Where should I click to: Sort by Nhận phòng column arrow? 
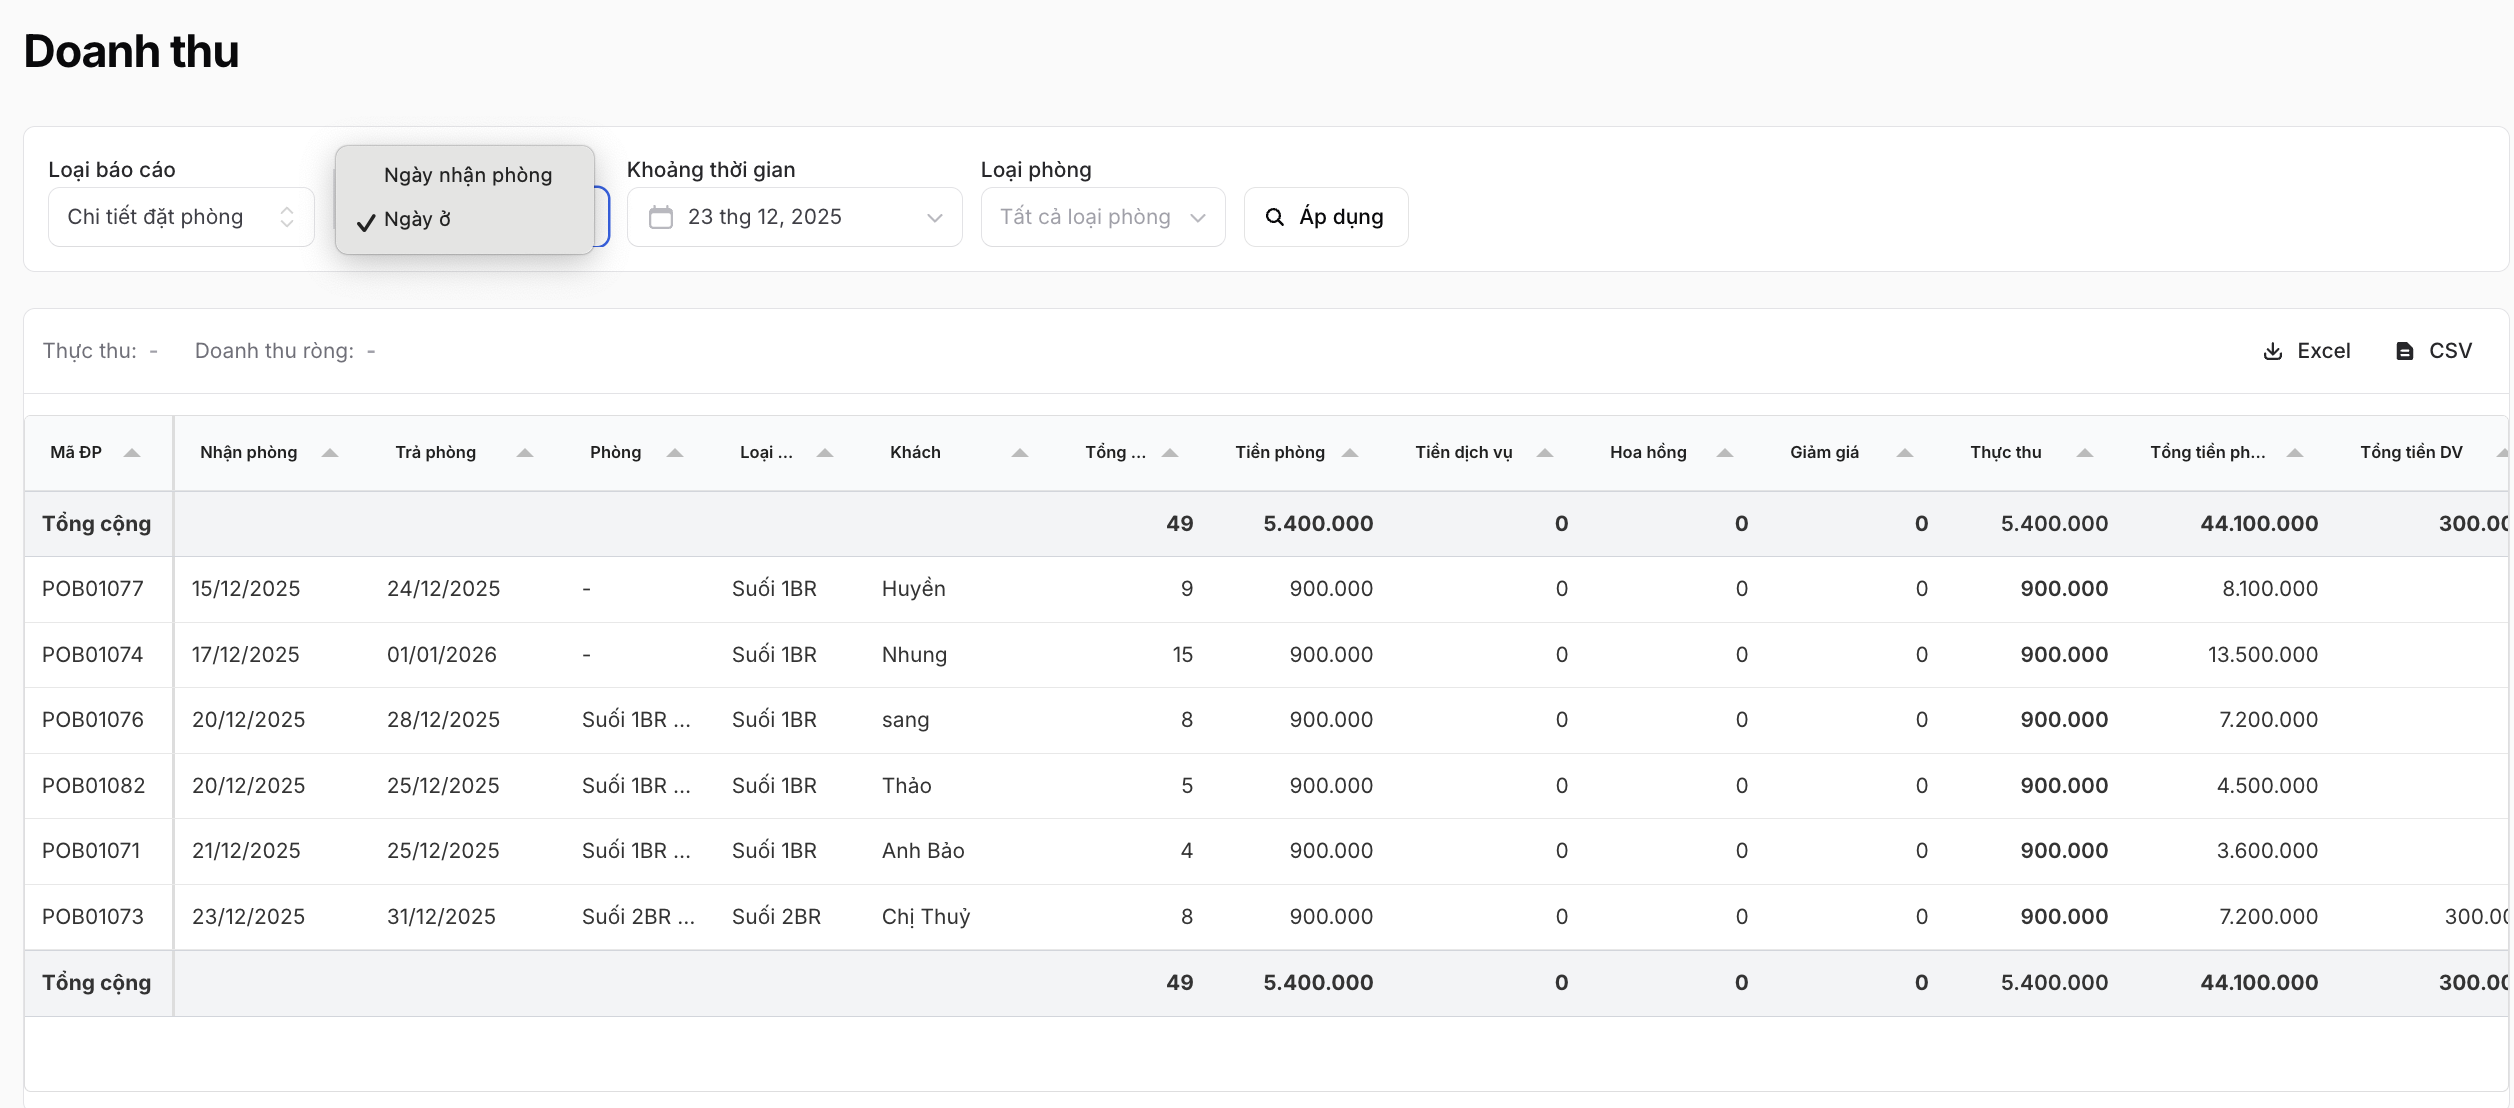point(329,453)
